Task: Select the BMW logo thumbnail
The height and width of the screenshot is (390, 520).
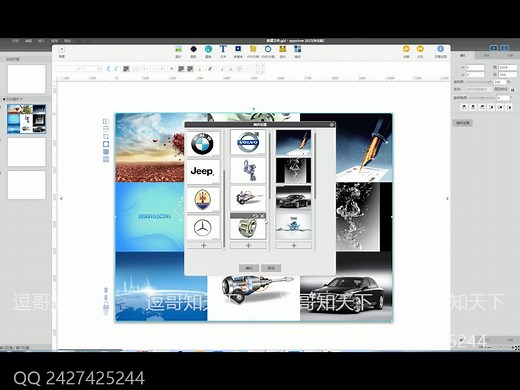Action: [203, 144]
